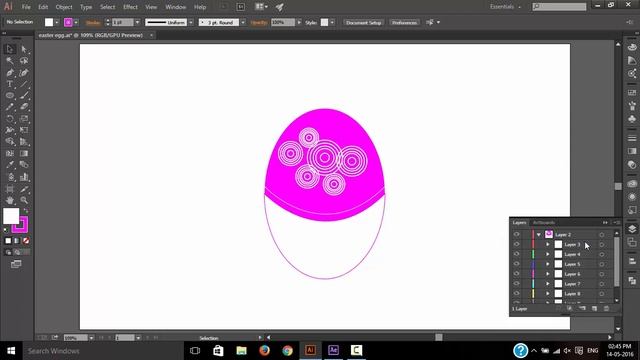Expand Layer 4 disclosure triangle
The height and width of the screenshot is (360, 640).
548,254
